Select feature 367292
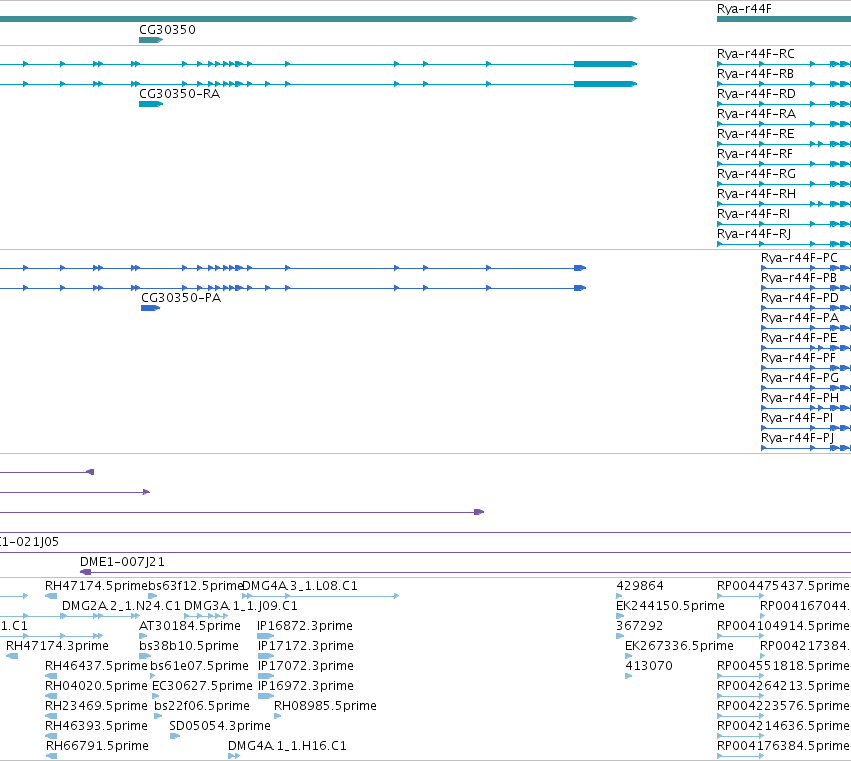851x761 pixels. pos(639,626)
